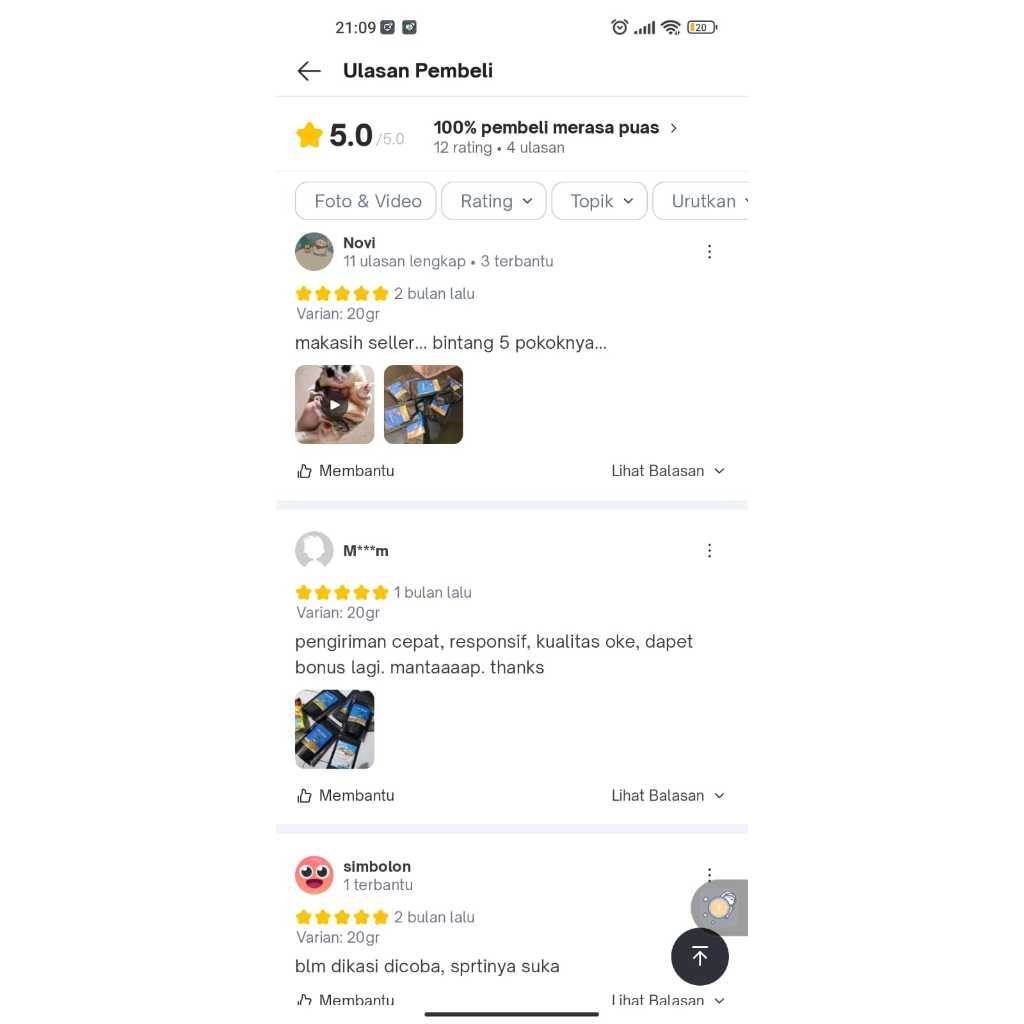Expand Lihat Balasan under M***m's review
This screenshot has width=1024, height=1024.
coord(668,795)
